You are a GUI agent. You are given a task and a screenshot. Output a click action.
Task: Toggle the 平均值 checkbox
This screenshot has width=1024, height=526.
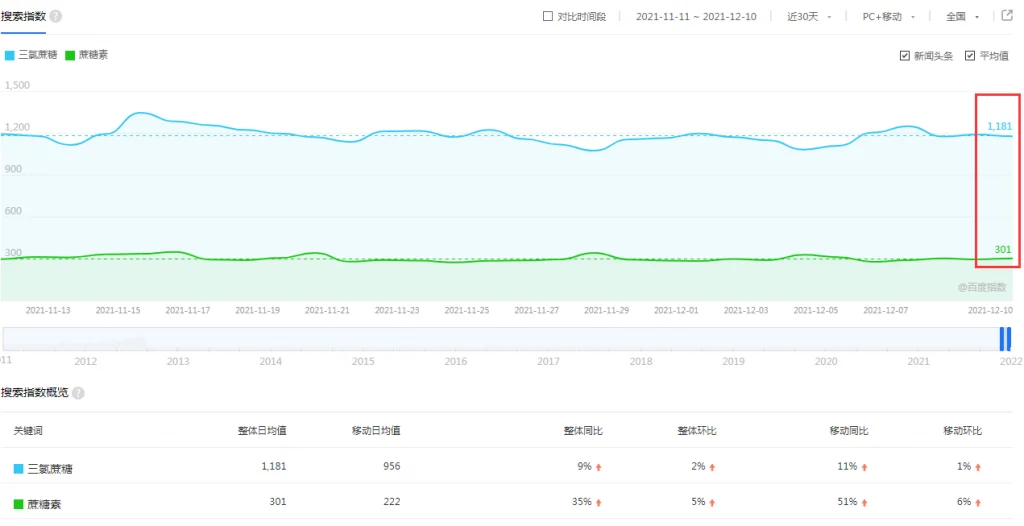click(969, 56)
